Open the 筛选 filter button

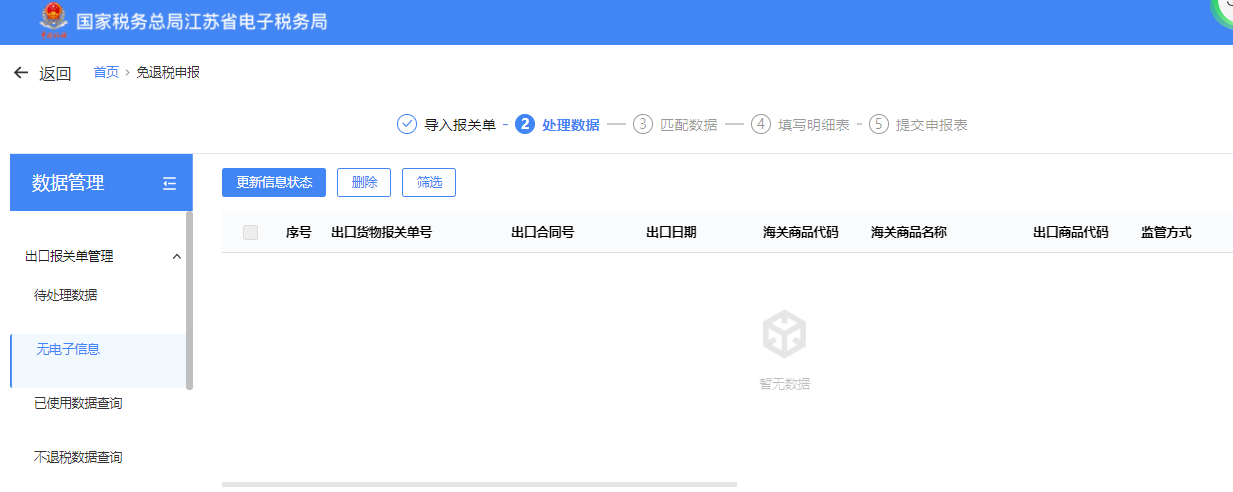[429, 182]
